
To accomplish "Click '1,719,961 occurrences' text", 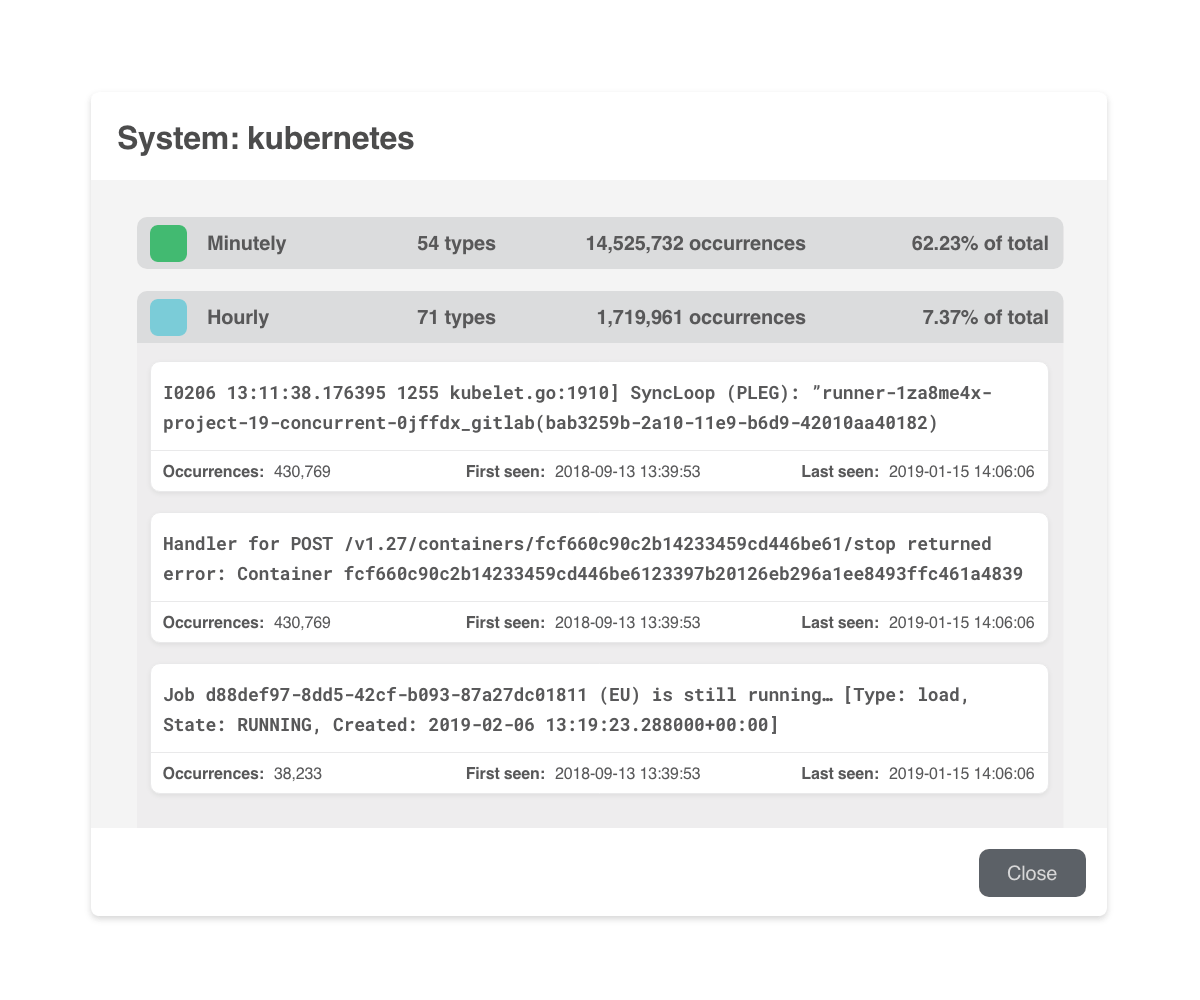I will (701, 317).
